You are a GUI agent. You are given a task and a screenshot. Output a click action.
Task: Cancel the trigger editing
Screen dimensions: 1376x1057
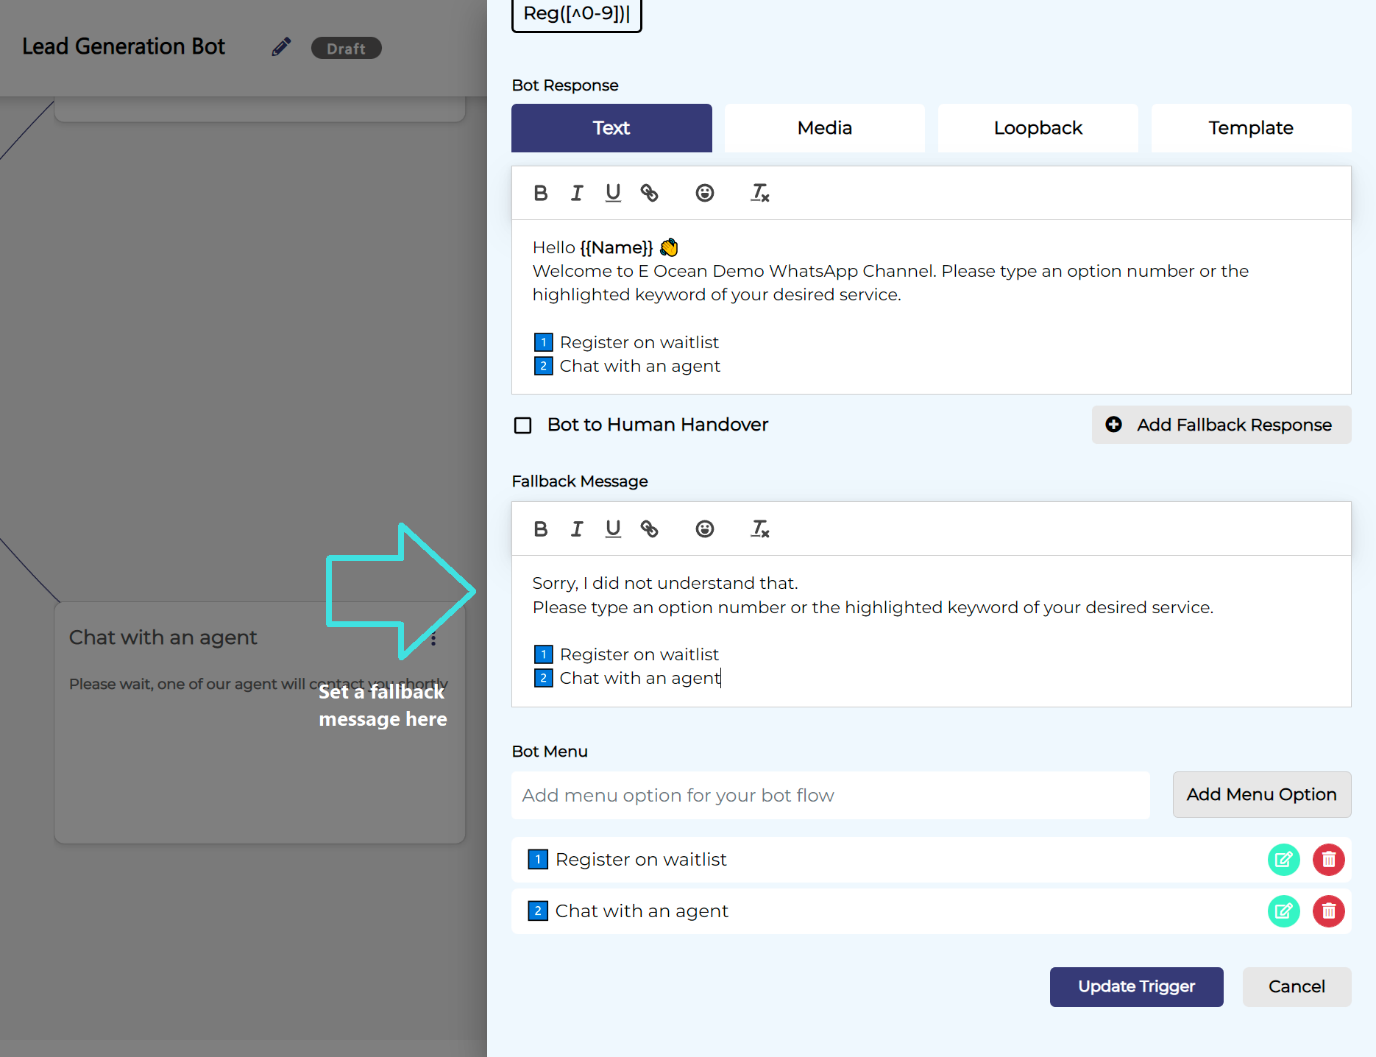(x=1296, y=987)
